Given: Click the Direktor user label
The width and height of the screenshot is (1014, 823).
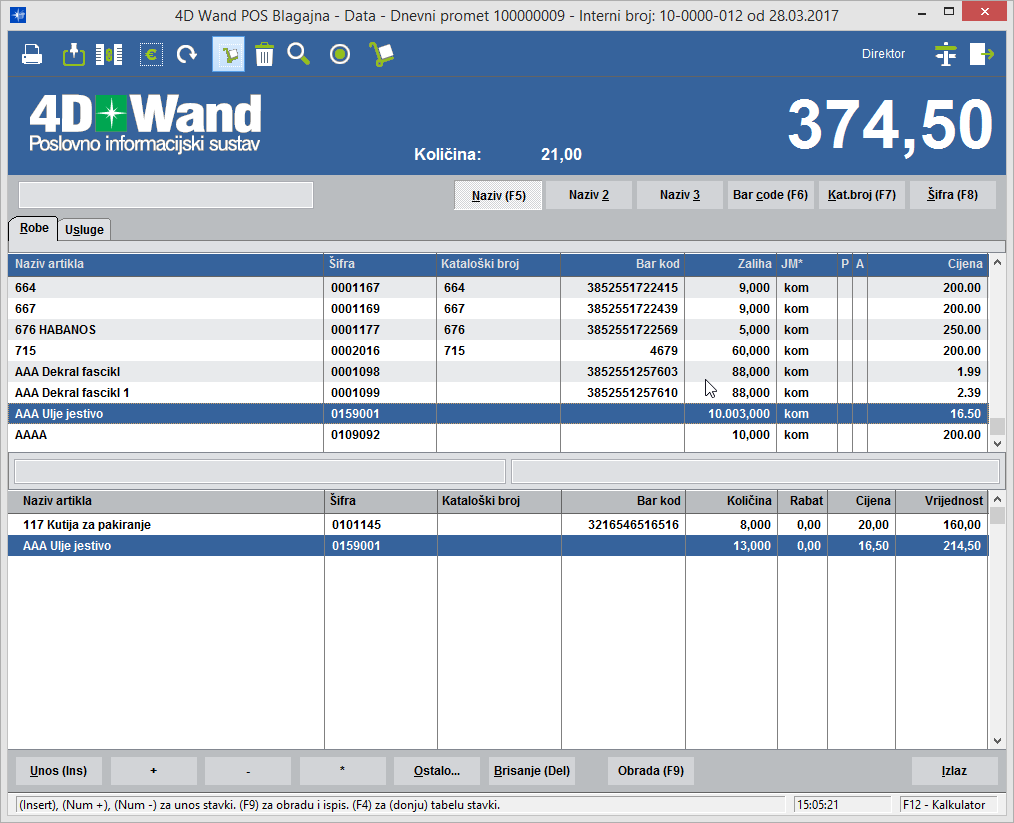Looking at the screenshot, I should [883, 54].
